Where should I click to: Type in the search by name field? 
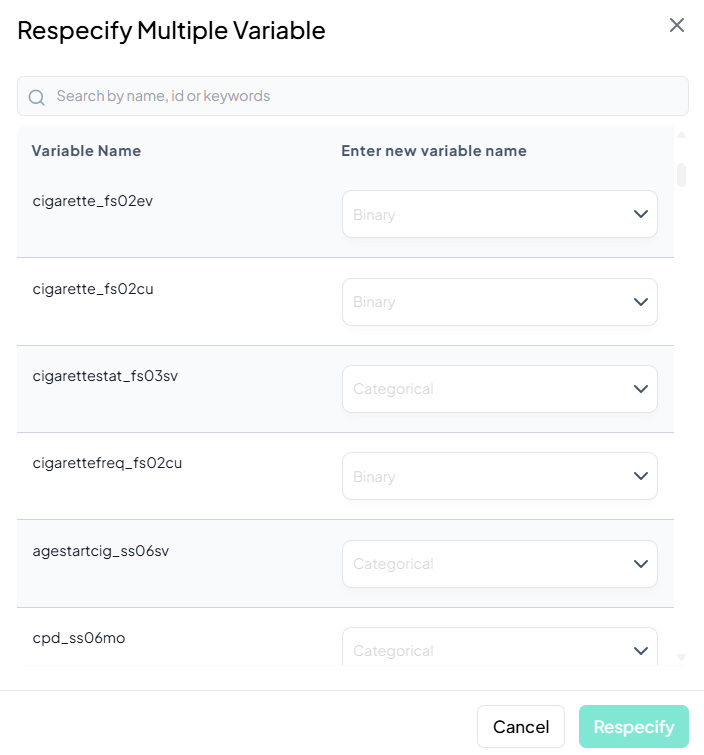(360, 96)
